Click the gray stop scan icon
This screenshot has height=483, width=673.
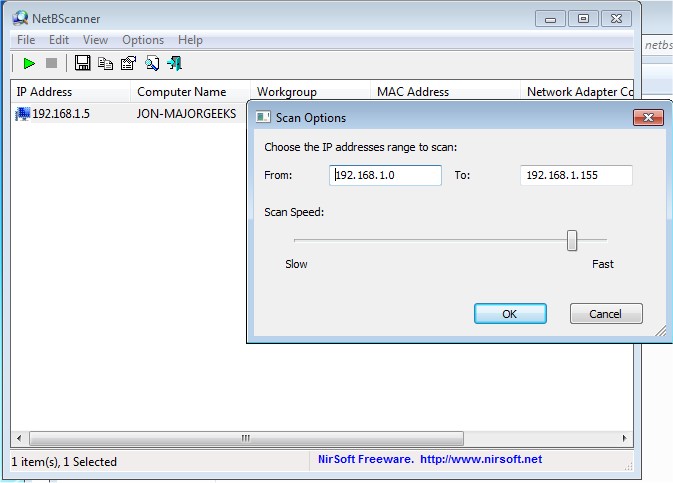[x=52, y=63]
